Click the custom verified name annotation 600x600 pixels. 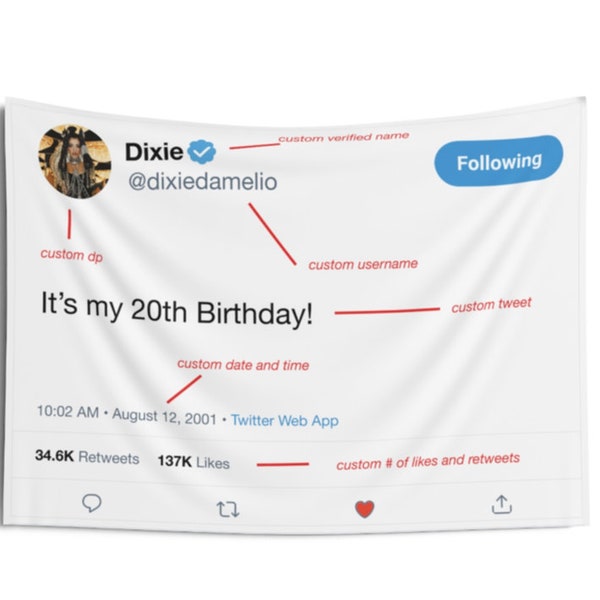(344, 137)
